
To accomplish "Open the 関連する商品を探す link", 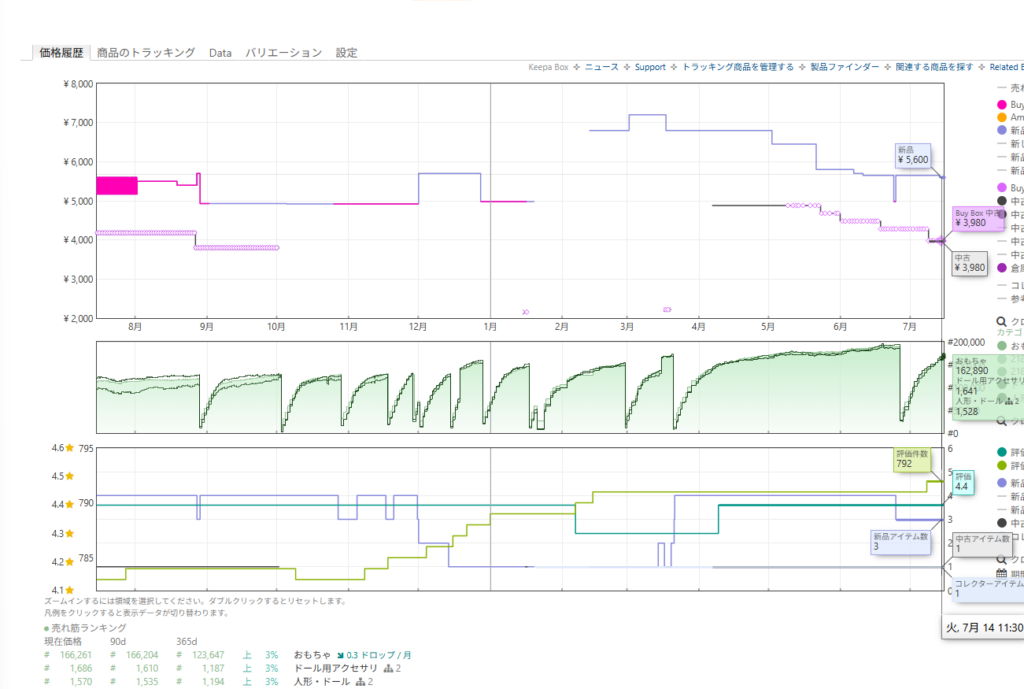I will coord(934,67).
